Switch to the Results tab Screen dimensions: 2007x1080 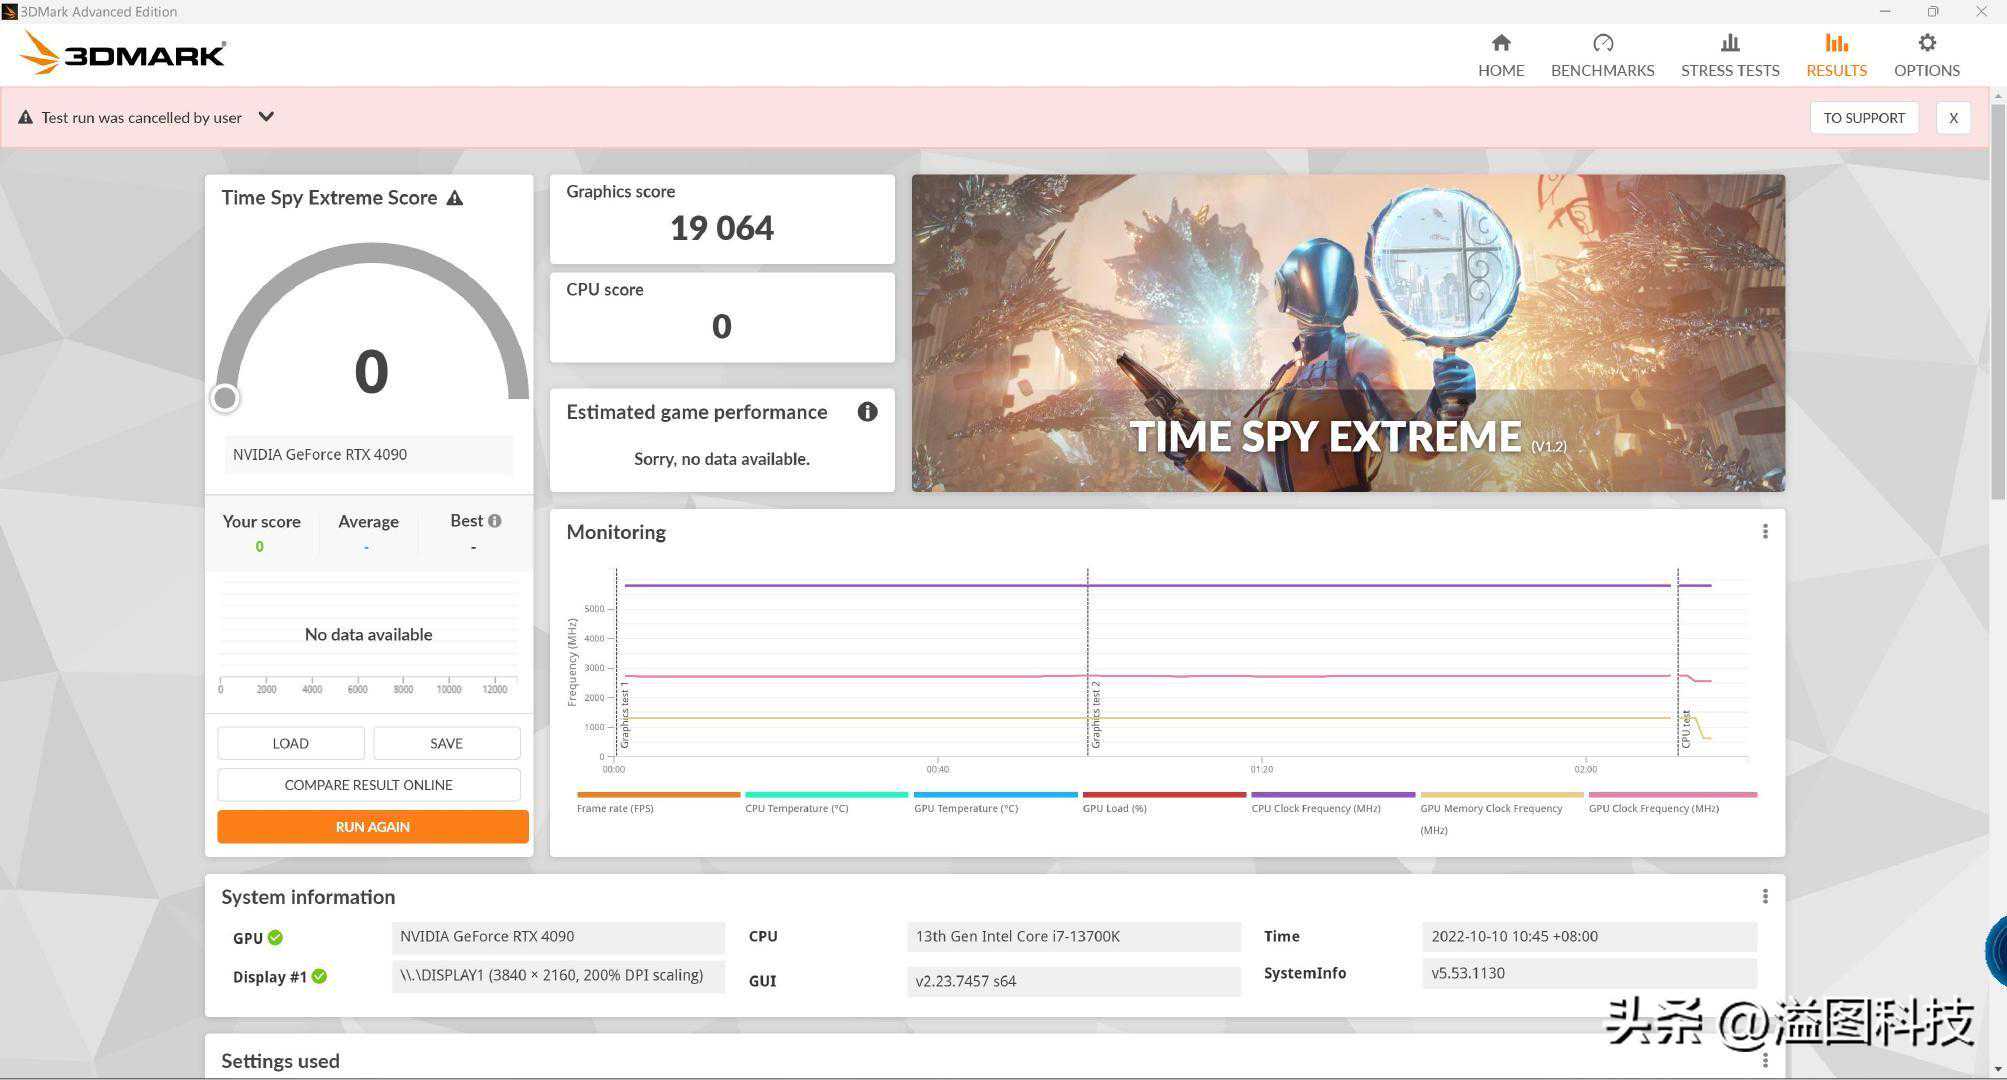coord(1836,55)
